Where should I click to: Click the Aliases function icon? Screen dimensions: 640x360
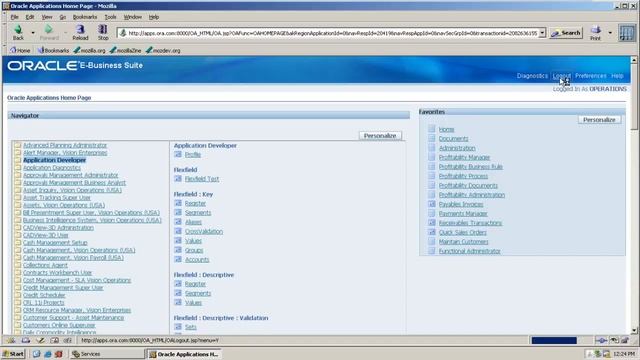[x=178, y=222]
